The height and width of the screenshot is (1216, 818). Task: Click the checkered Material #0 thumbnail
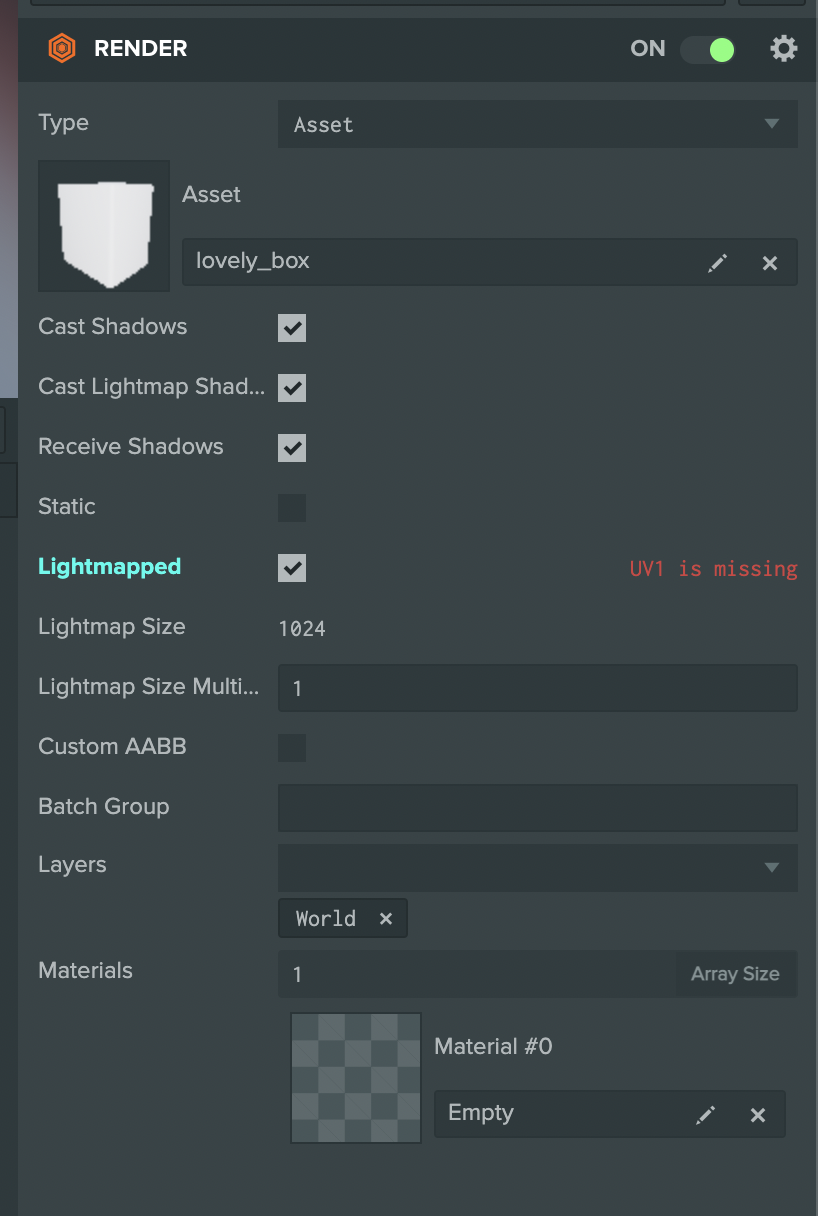[355, 1077]
